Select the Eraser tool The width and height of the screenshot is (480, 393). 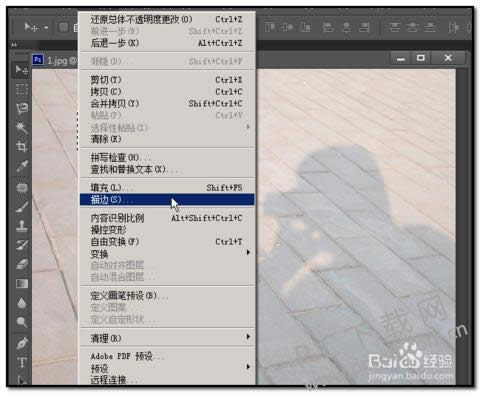click(22, 264)
